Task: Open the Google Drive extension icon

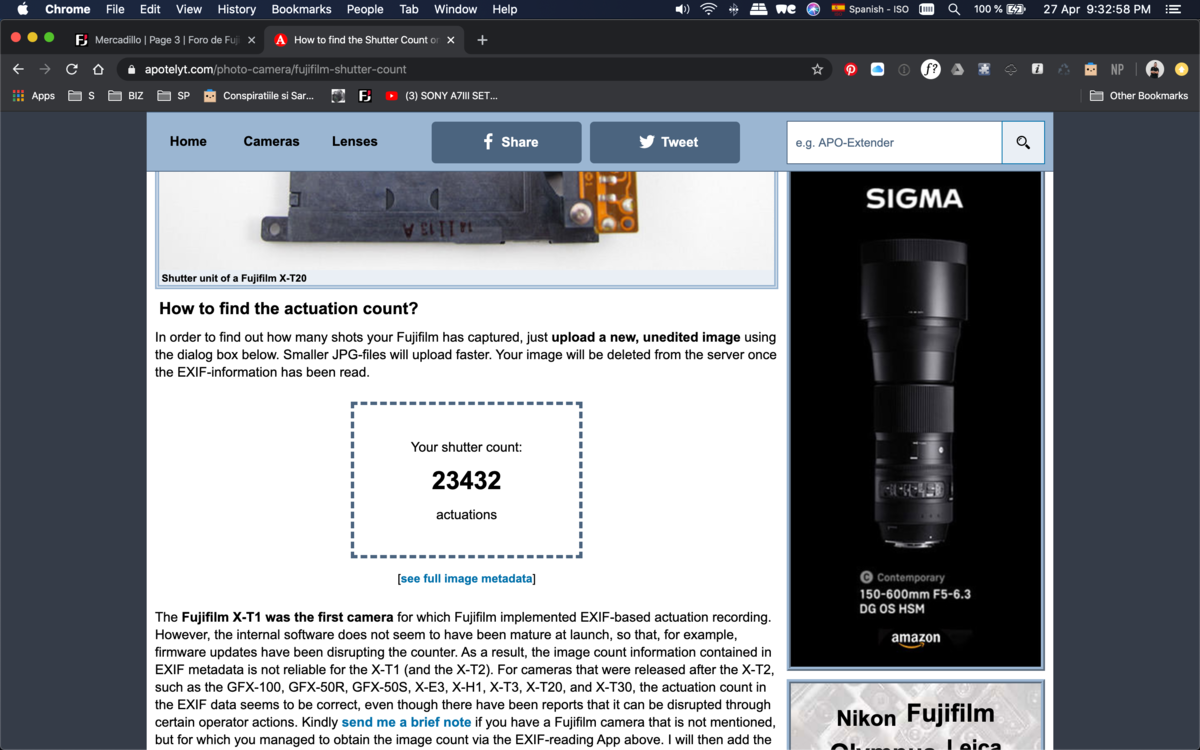Action: tap(957, 70)
